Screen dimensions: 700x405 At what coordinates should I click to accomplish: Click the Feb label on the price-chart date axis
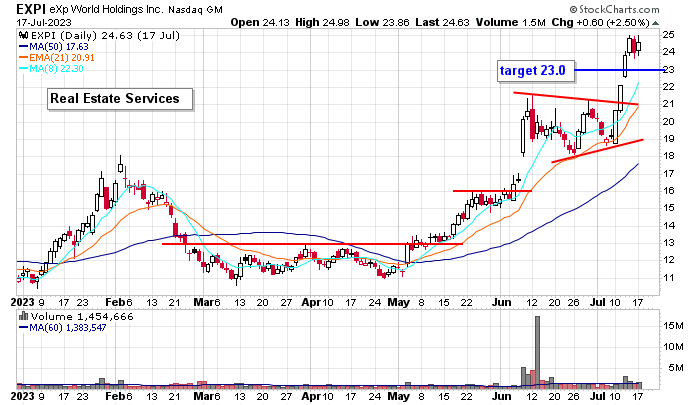point(115,302)
